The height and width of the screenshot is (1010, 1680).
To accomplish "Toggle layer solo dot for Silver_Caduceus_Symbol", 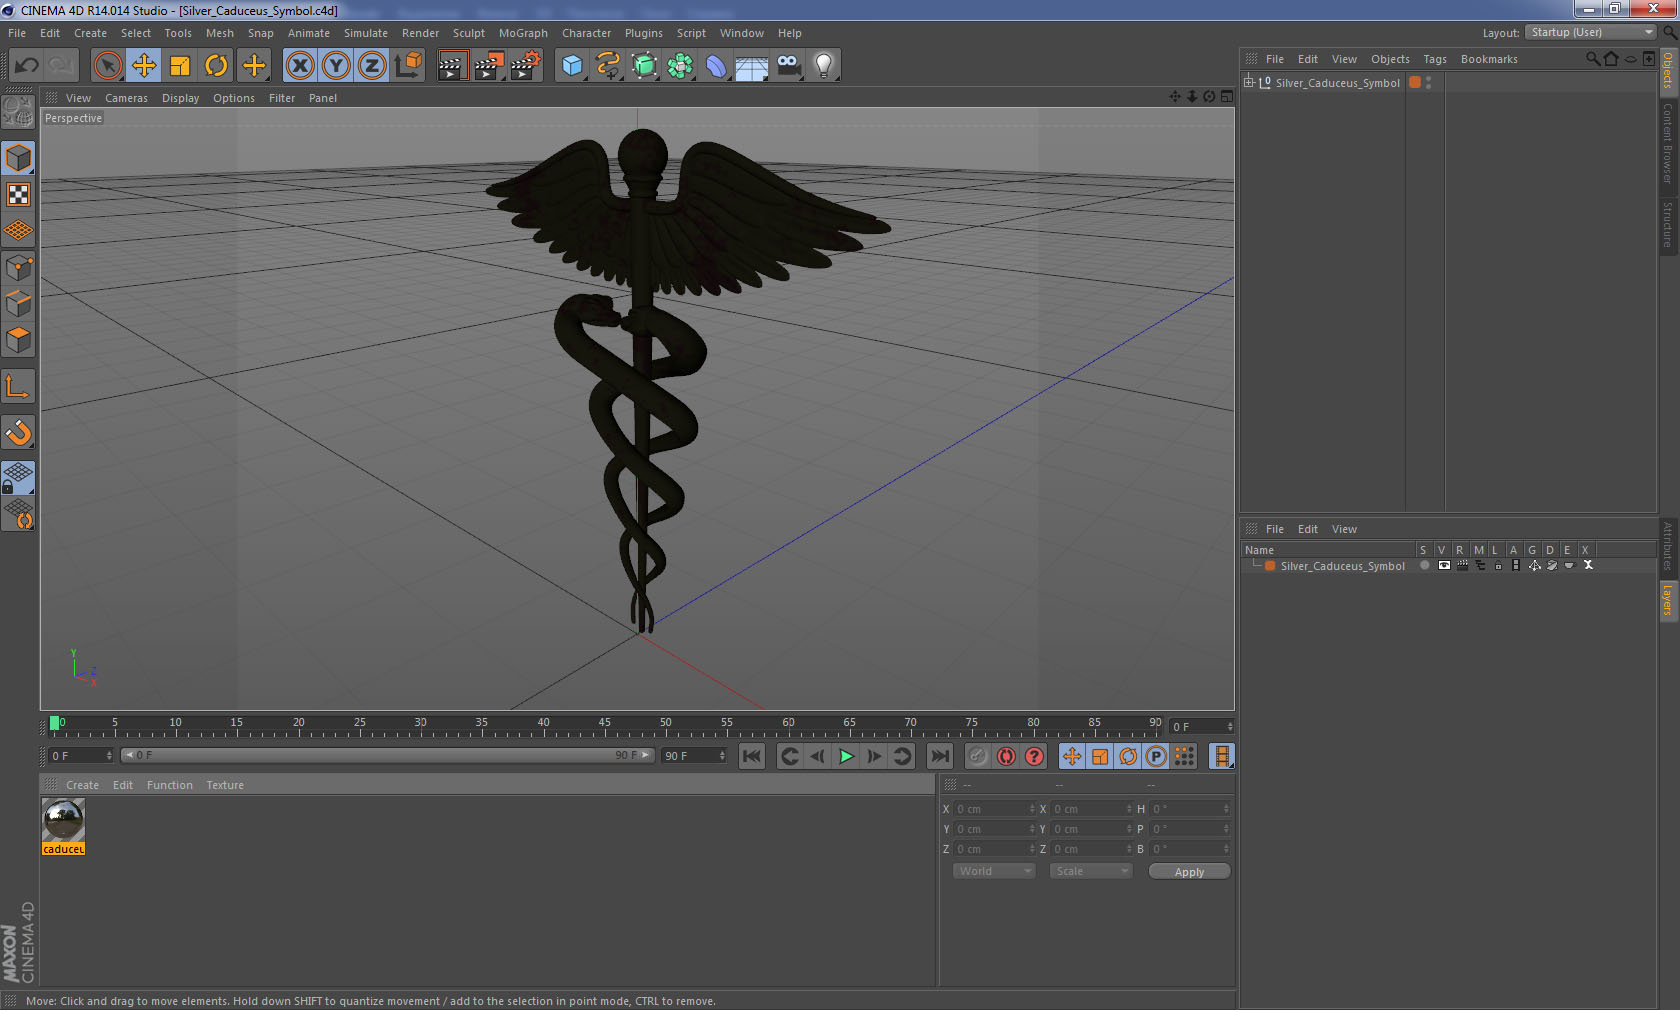I will [x=1424, y=565].
